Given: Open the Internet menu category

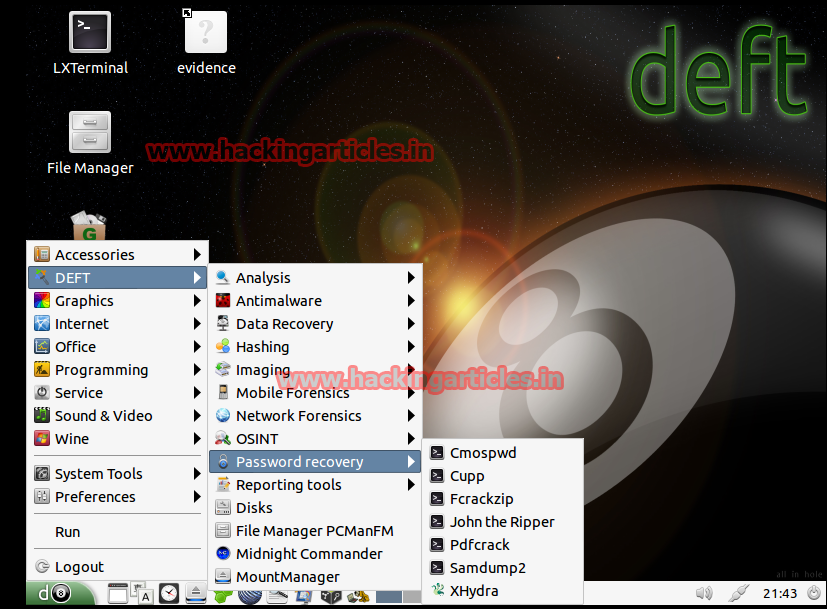Looking at the screenshot, I should point(118,324).
